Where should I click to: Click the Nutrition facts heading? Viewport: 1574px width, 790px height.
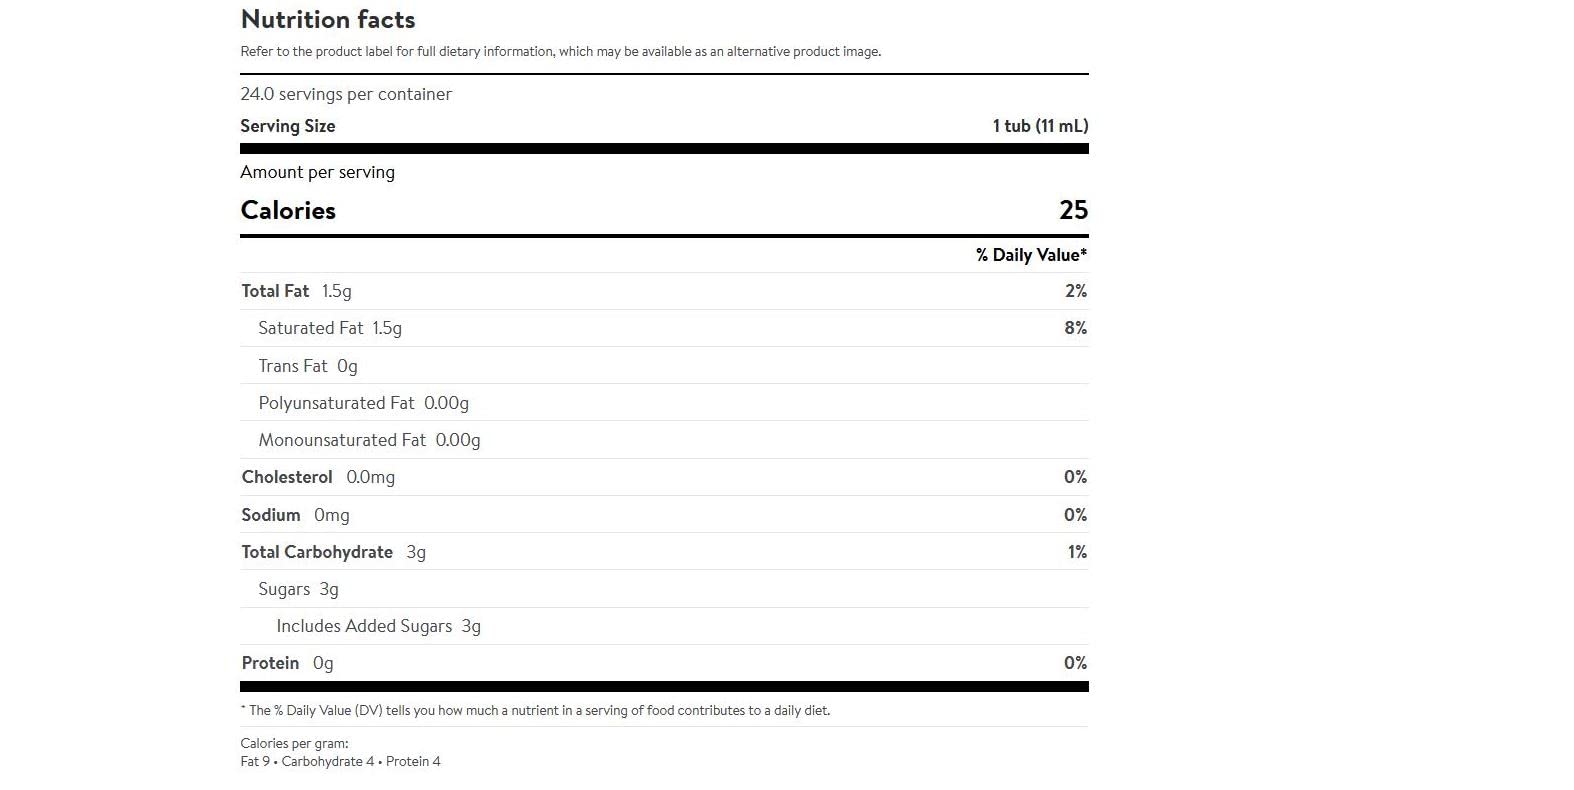coord(328,19)
